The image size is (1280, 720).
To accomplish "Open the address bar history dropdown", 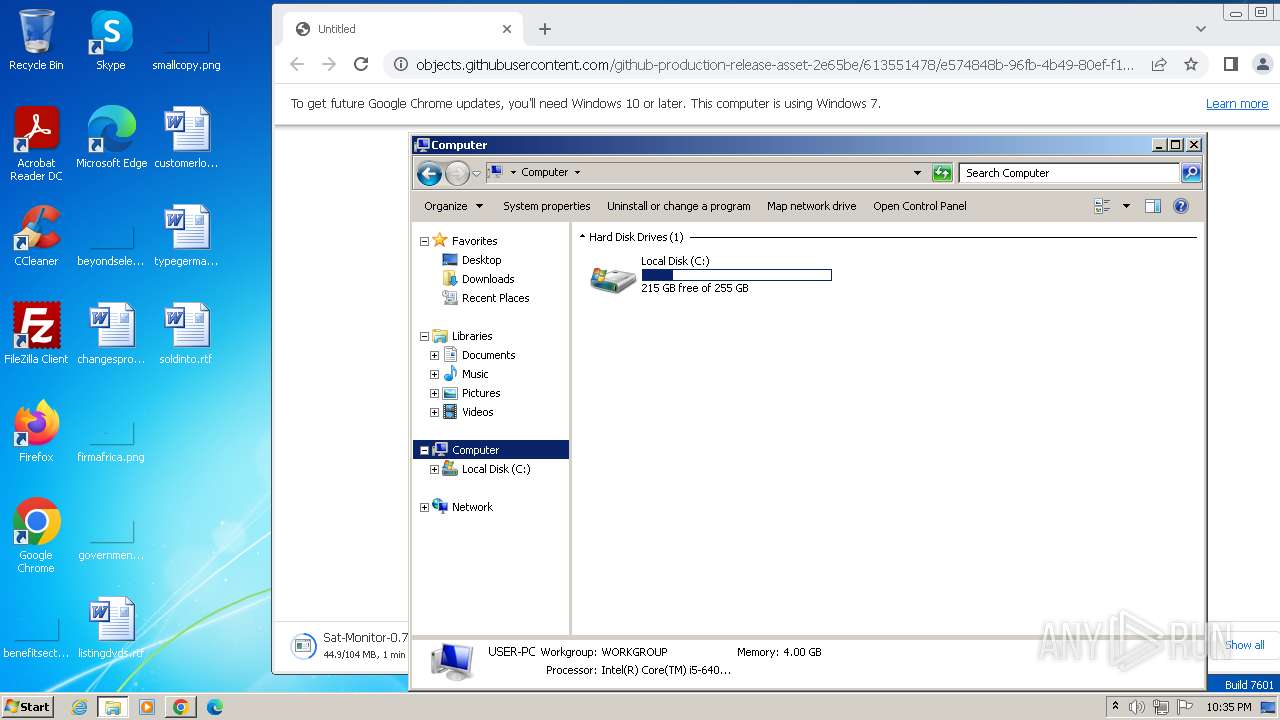I will (917, 173).
